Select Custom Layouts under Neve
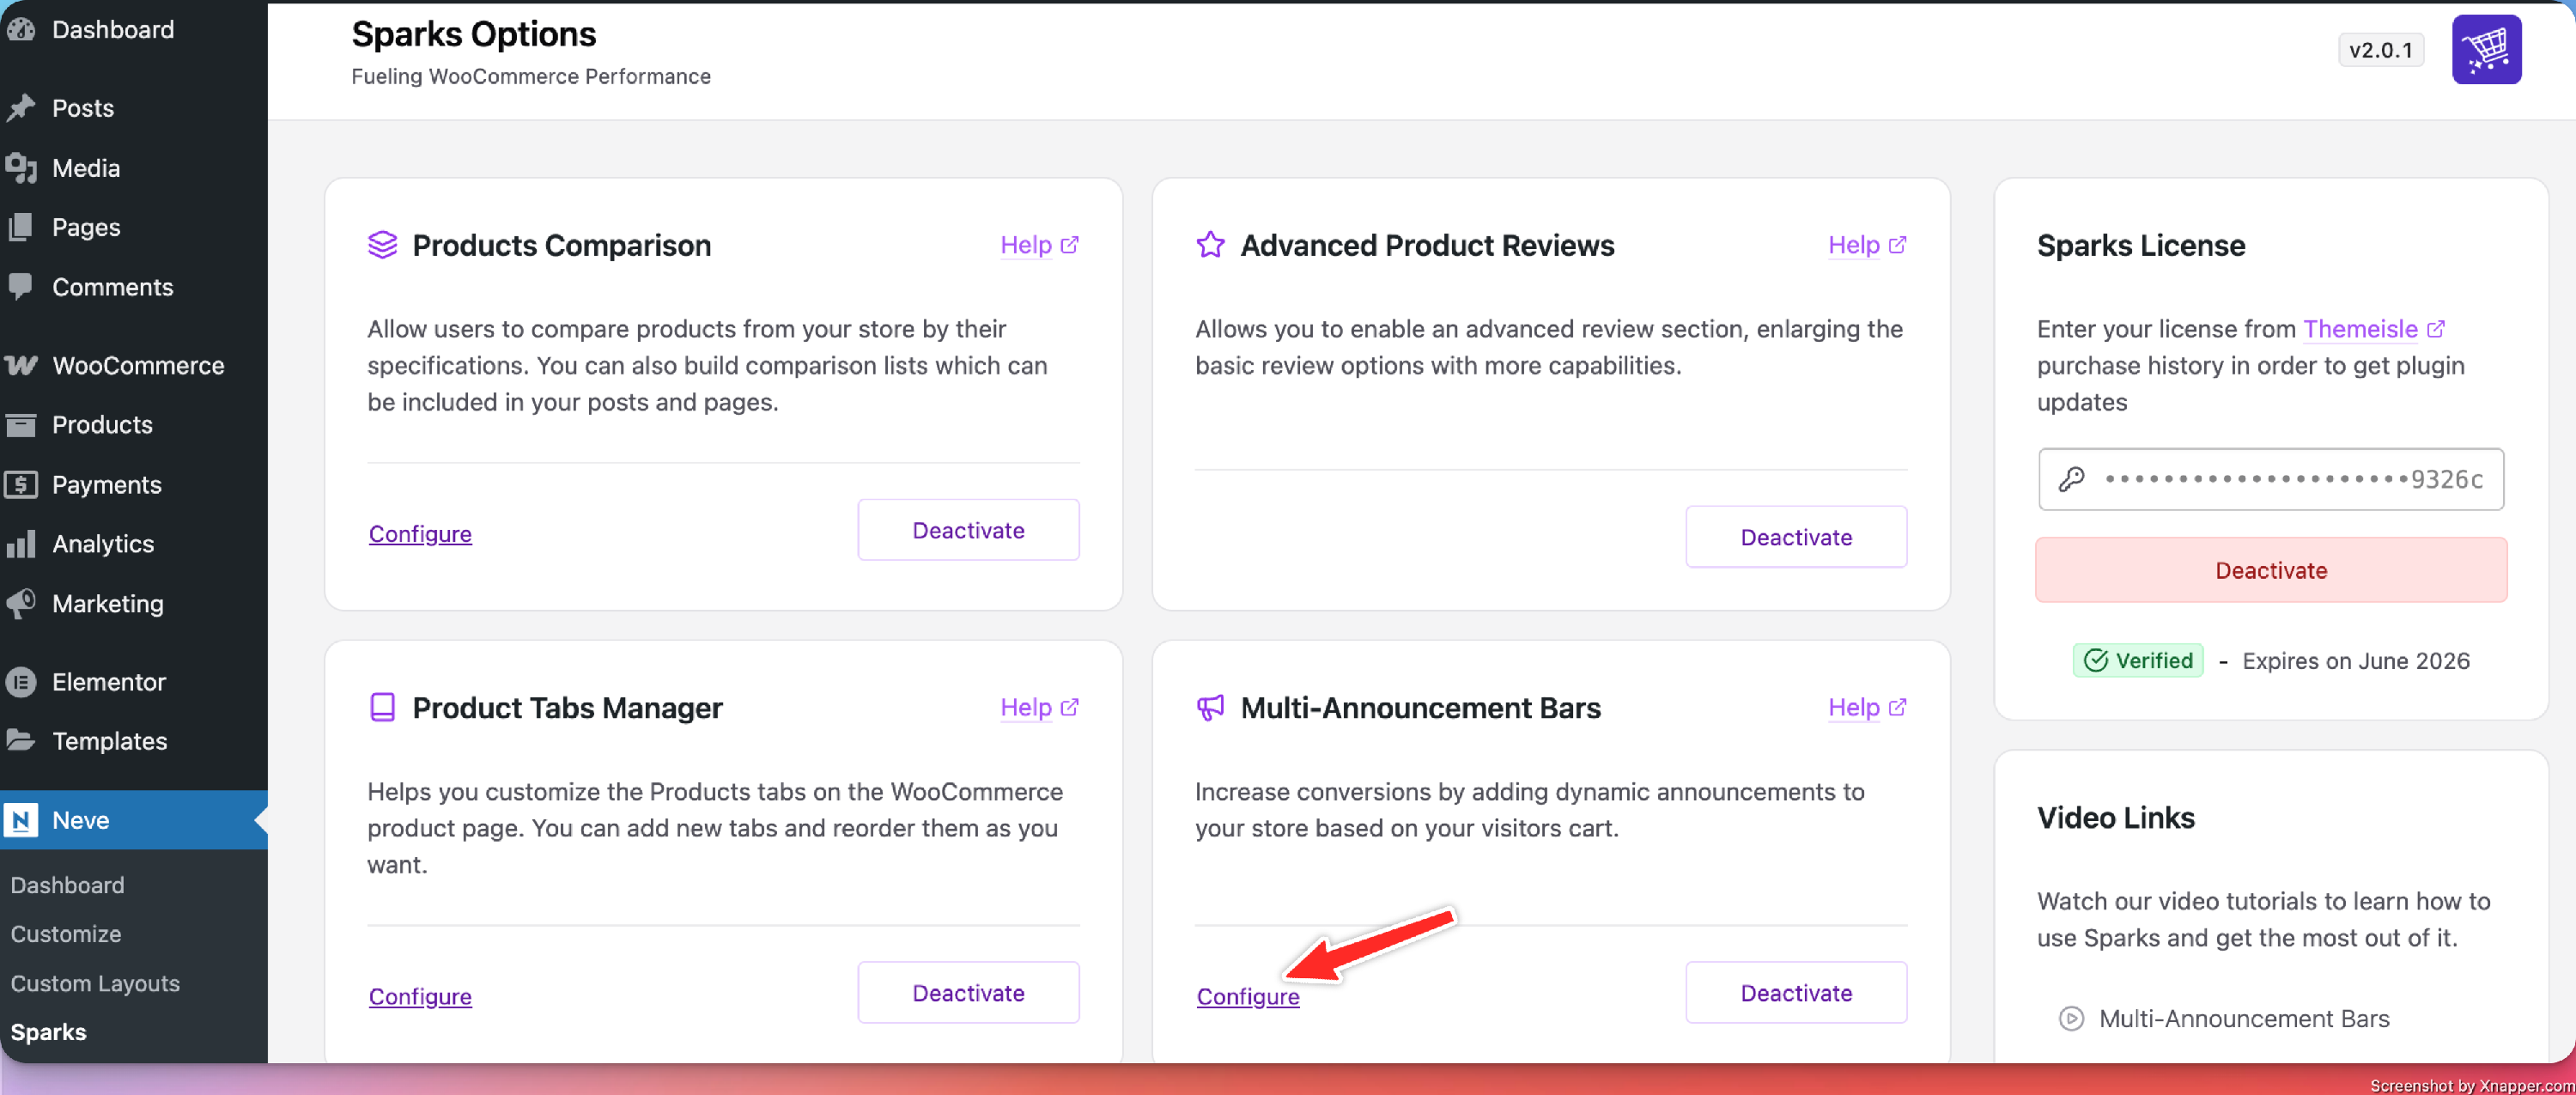This screenshot has height=1095, width=2576. [95, 983]
